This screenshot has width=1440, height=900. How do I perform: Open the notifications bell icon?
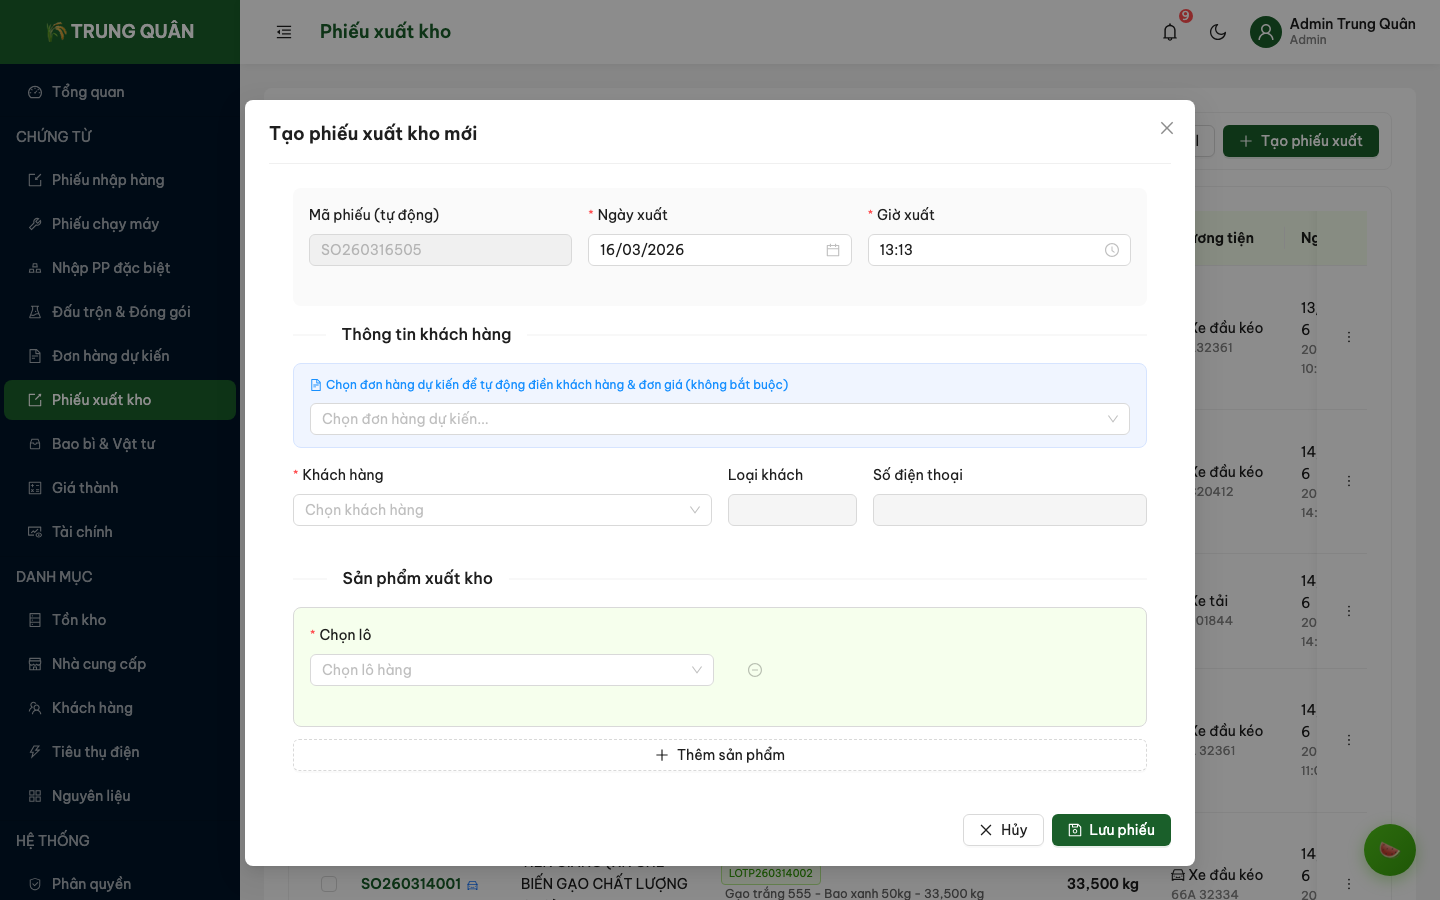click(1170, 32)
